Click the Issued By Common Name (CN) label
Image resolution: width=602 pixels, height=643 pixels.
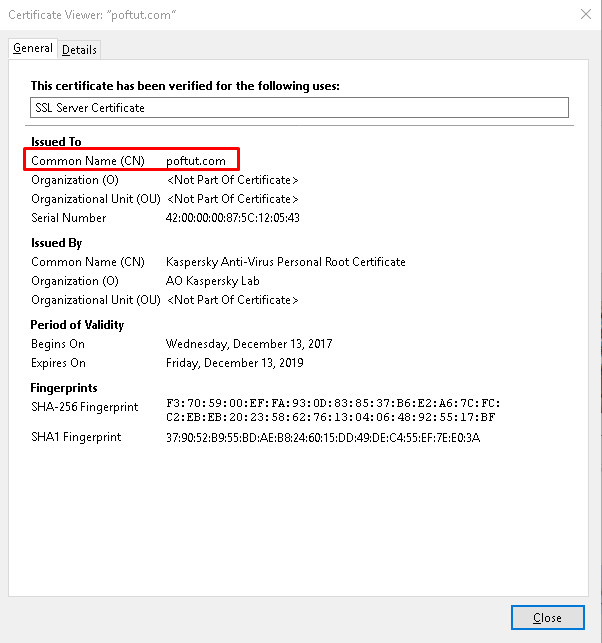click(88, 262)
